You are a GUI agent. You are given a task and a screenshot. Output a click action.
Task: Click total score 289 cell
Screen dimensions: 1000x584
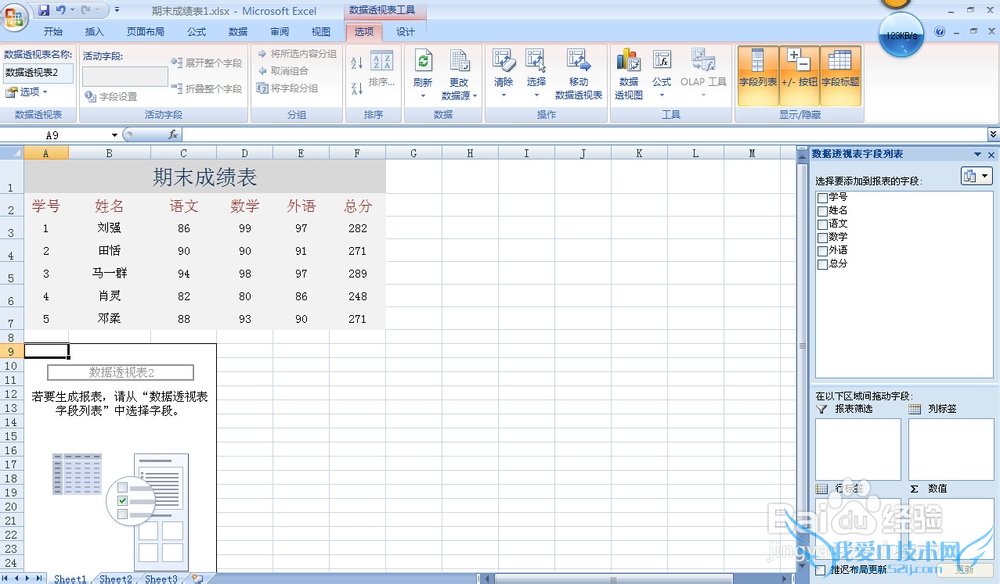357,274
